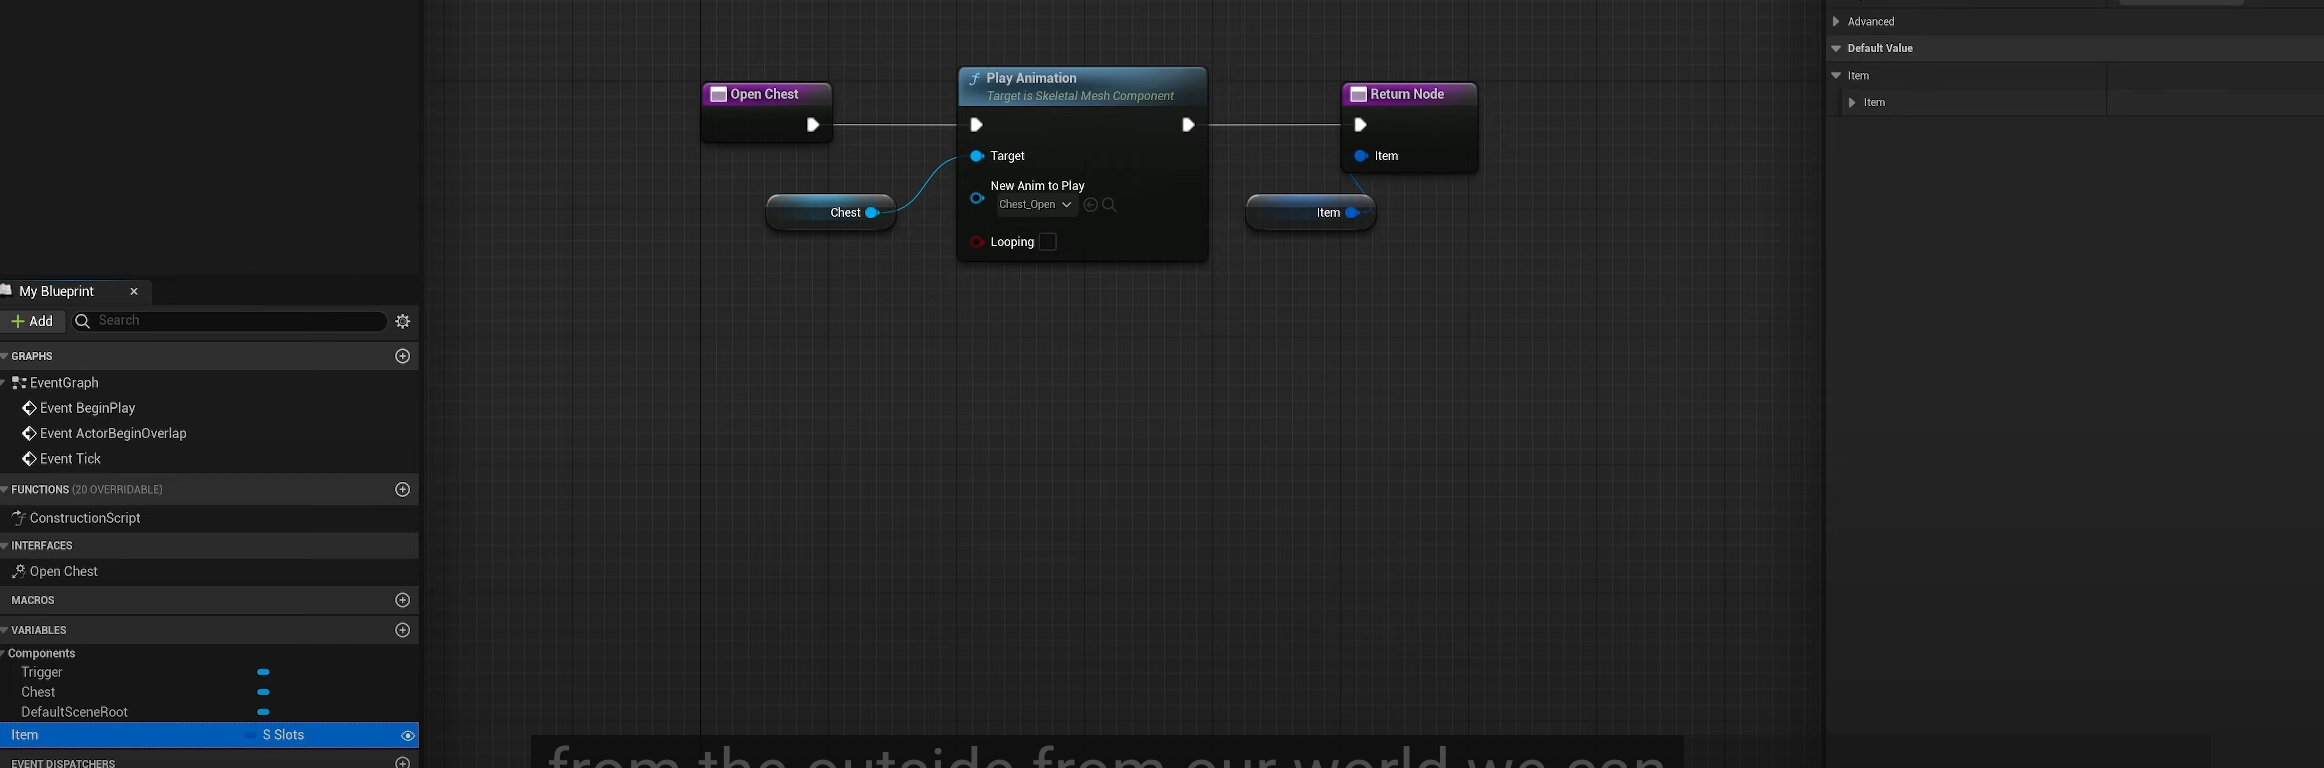Image resolution: width=2324 pixels, height=768 pixels.
Task: Select Event ActorBeginOverlap entry
Action: 113,433
